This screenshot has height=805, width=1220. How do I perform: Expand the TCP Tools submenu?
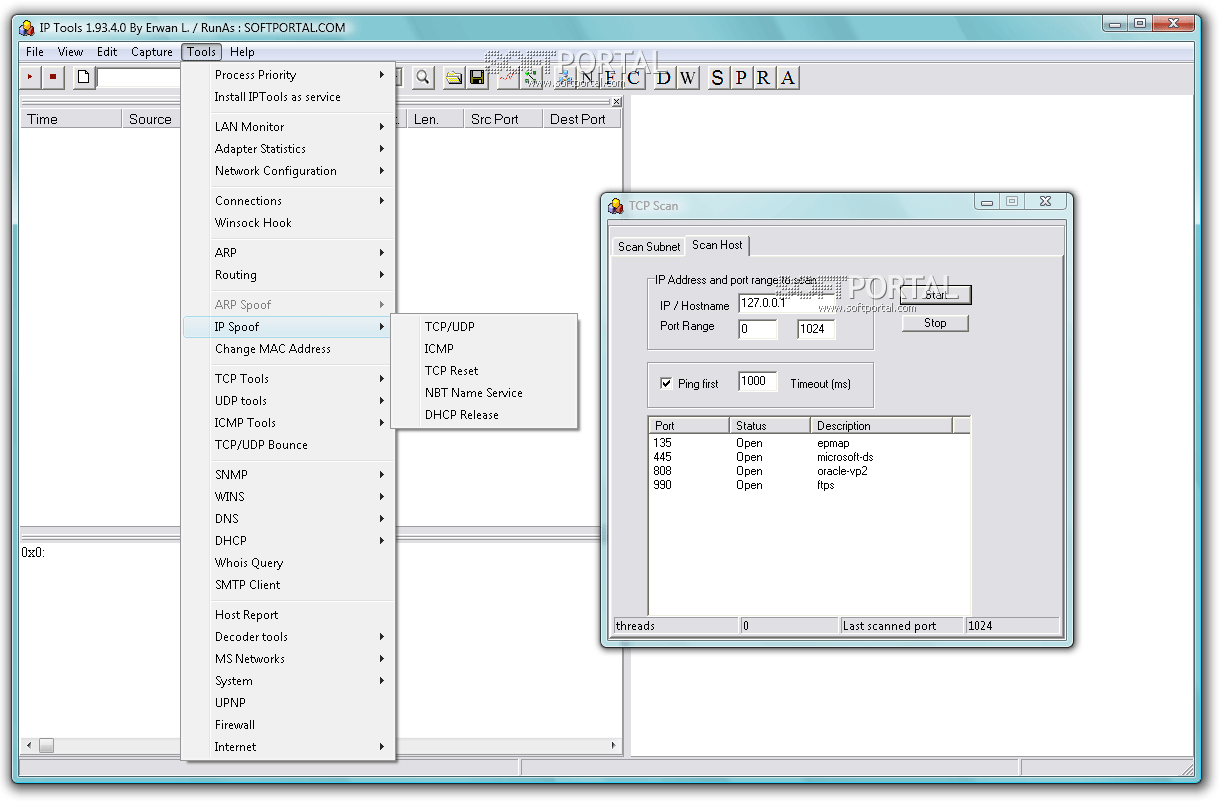[289, 379]
